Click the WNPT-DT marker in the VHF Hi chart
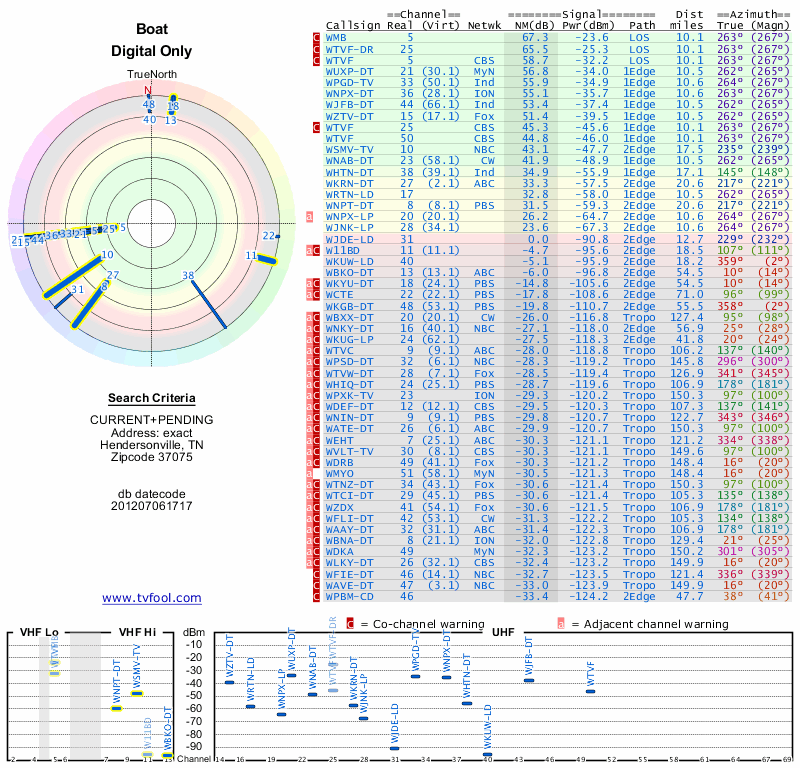 (x=117, y=708)
